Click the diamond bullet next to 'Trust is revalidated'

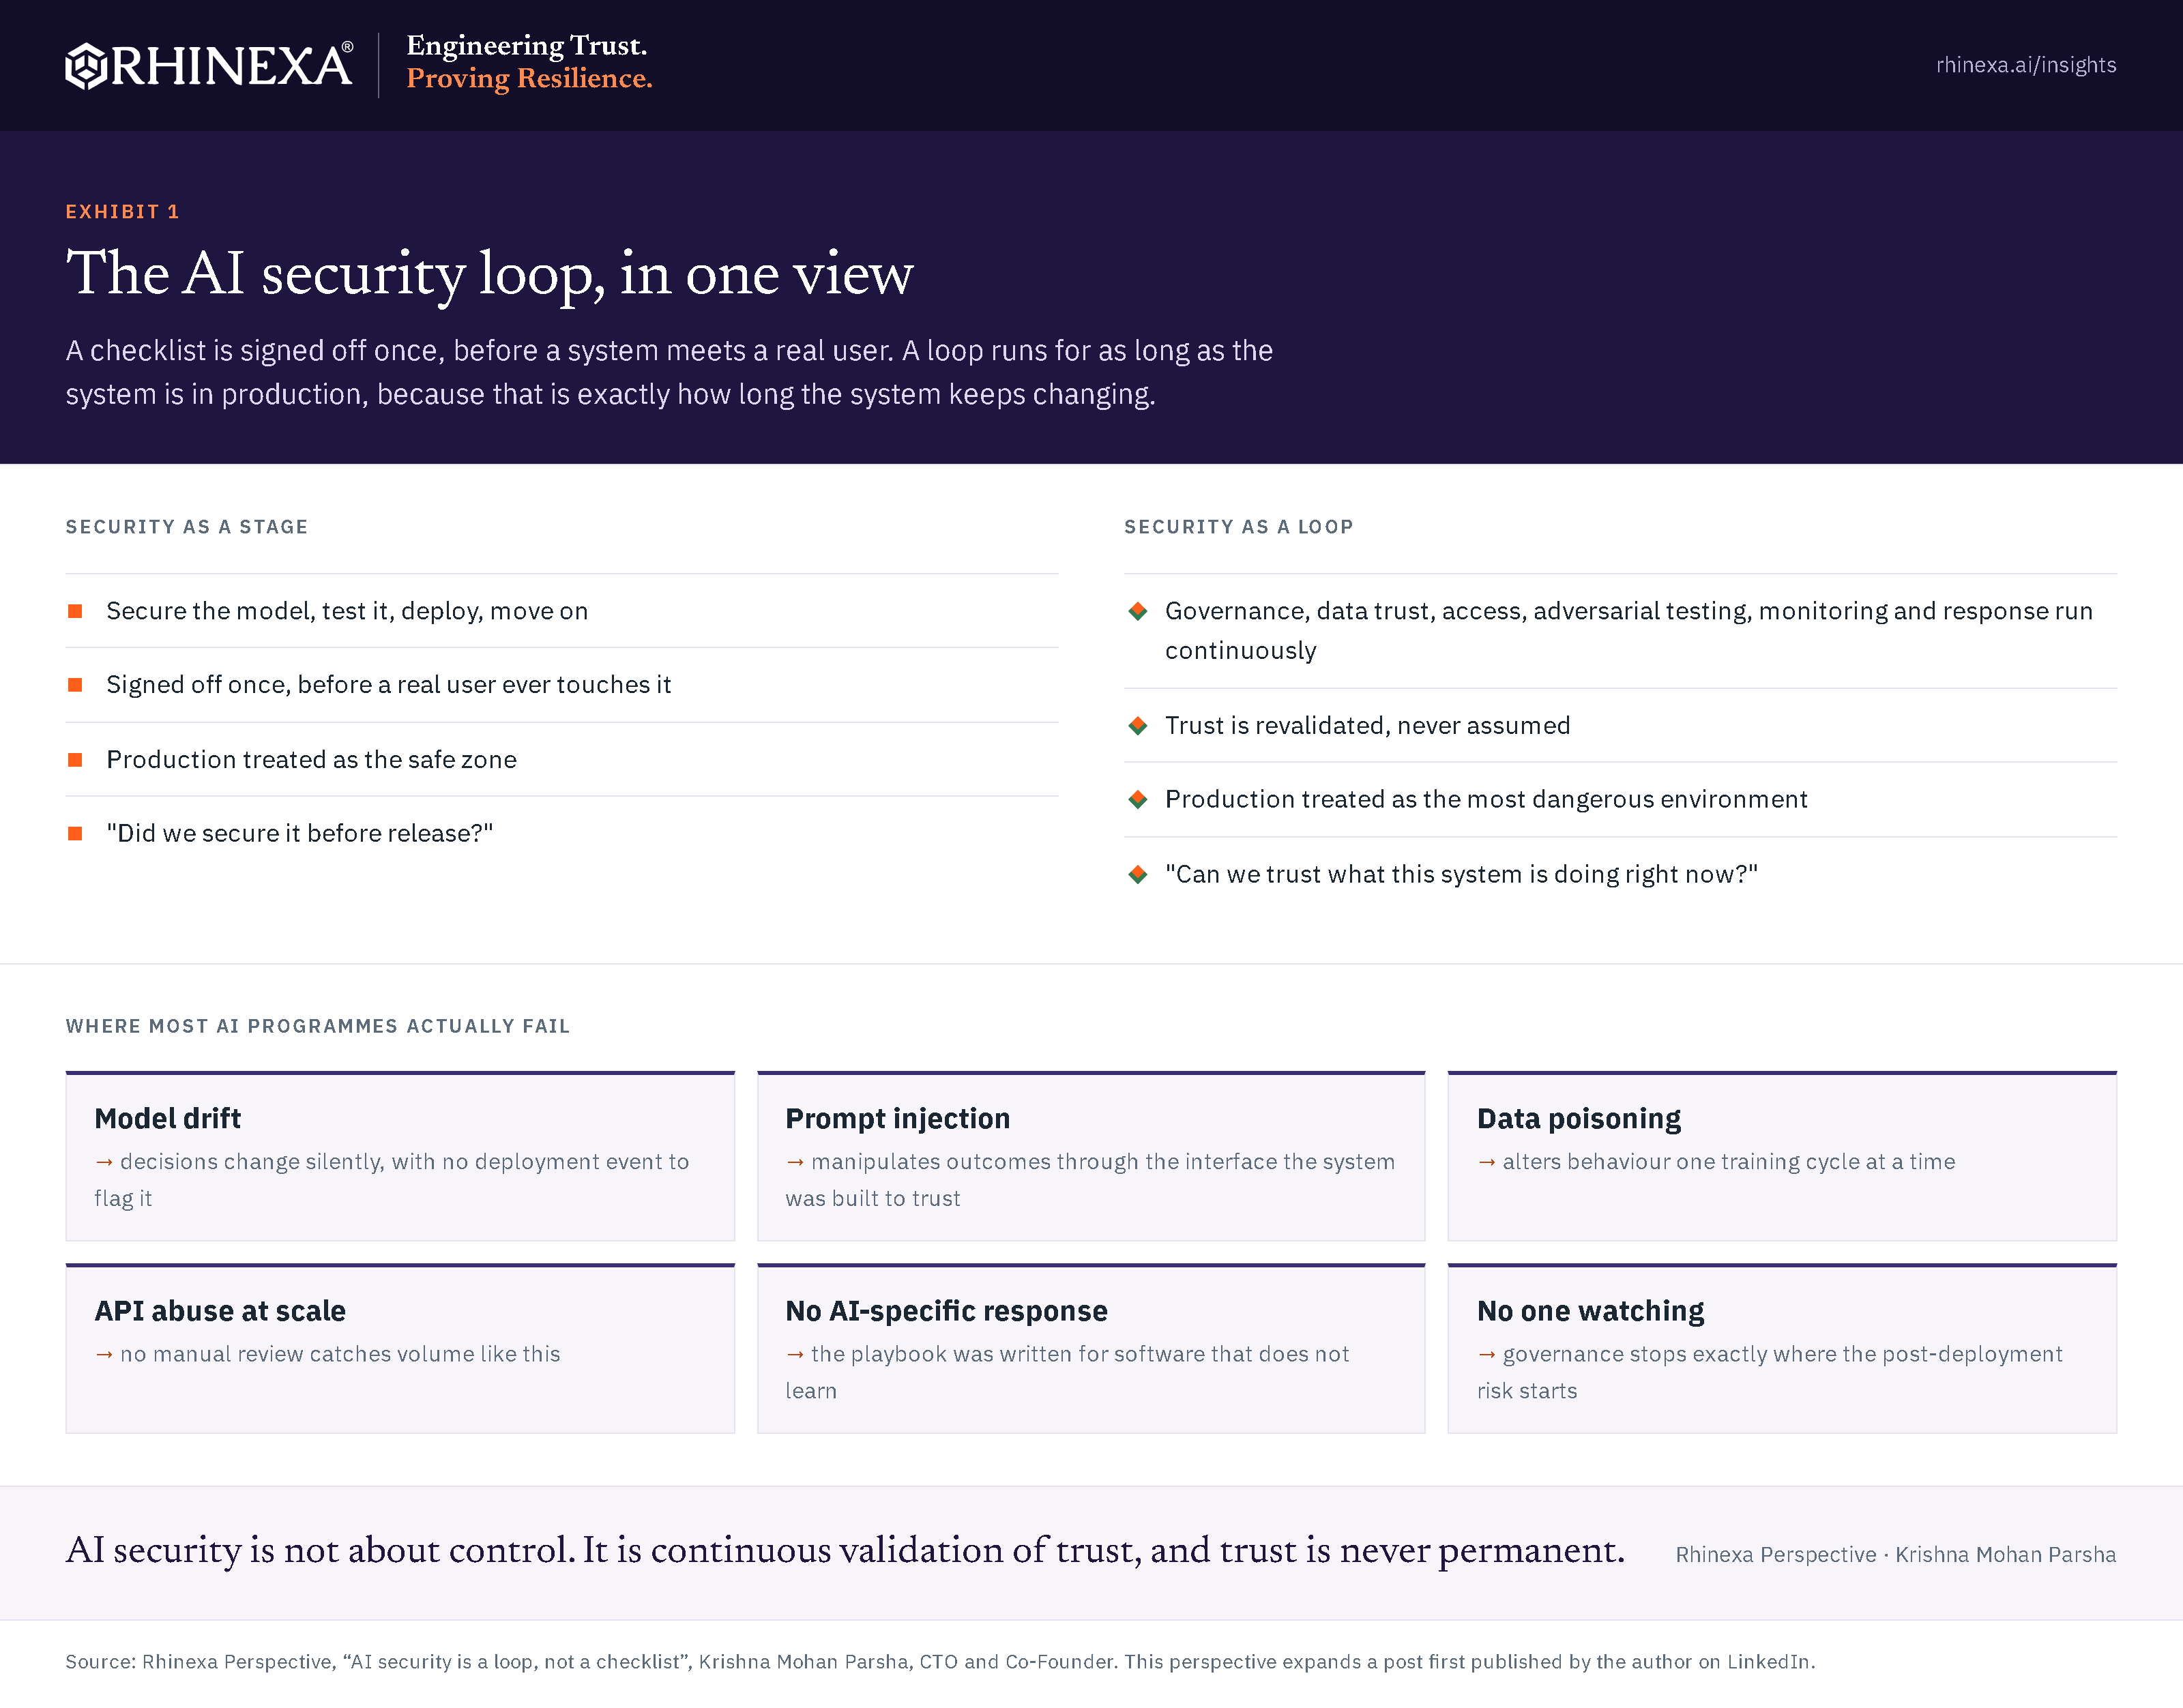click(x=1137, y=726)
